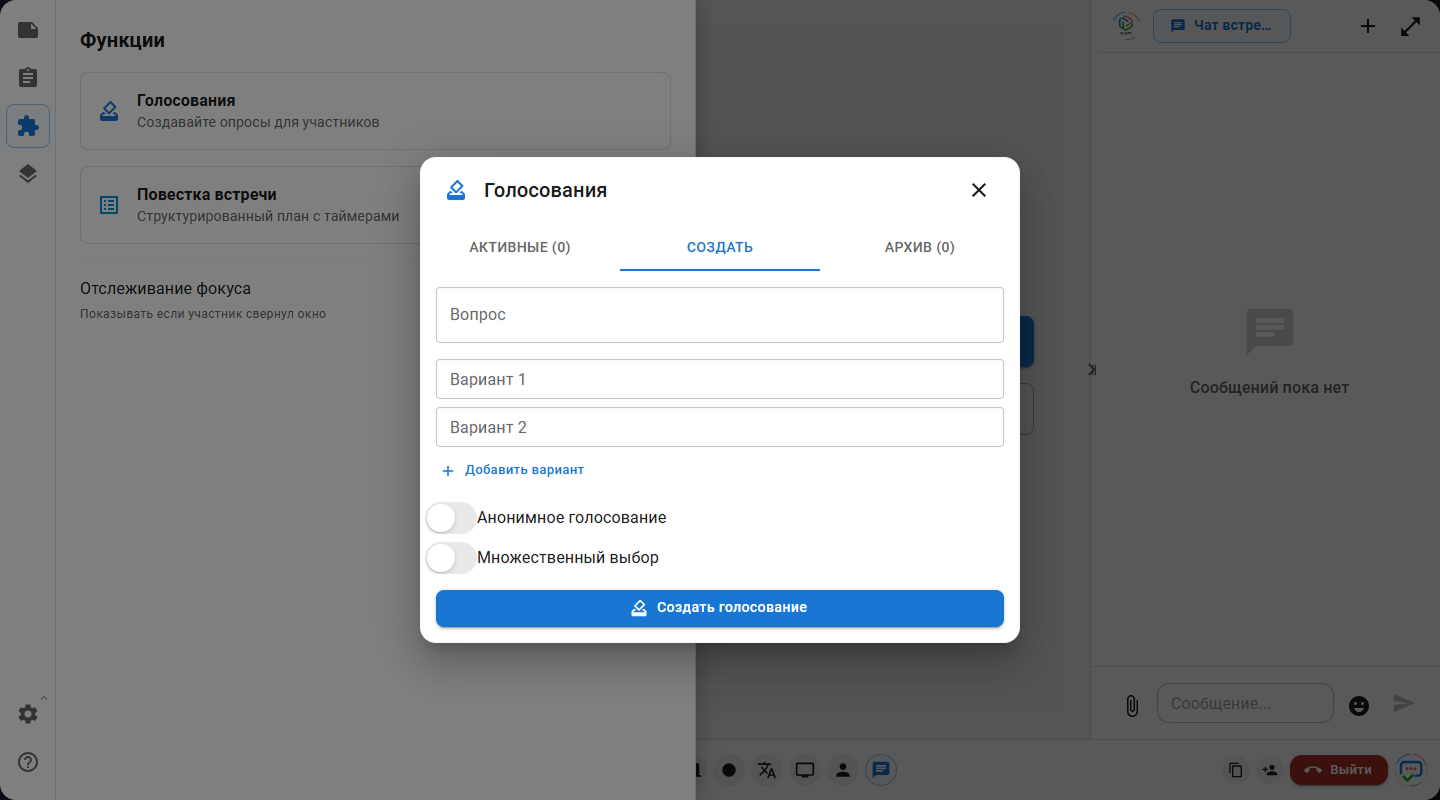This screenshot has height=800, width=1440.
Task: Click the Добавить вариант link
Action: click(512, 470)
